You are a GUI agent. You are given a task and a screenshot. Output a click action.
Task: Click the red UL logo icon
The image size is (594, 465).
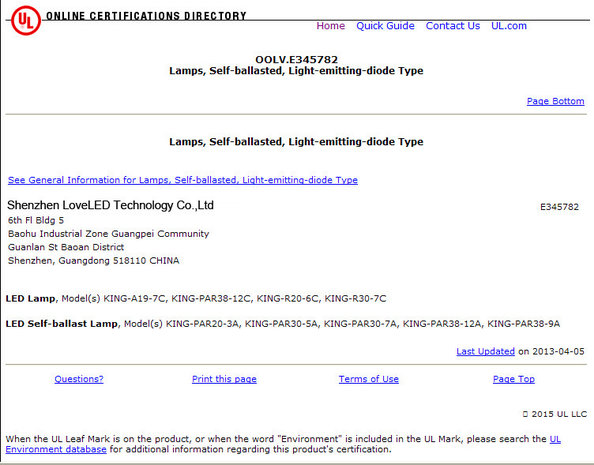pos(26,20)
